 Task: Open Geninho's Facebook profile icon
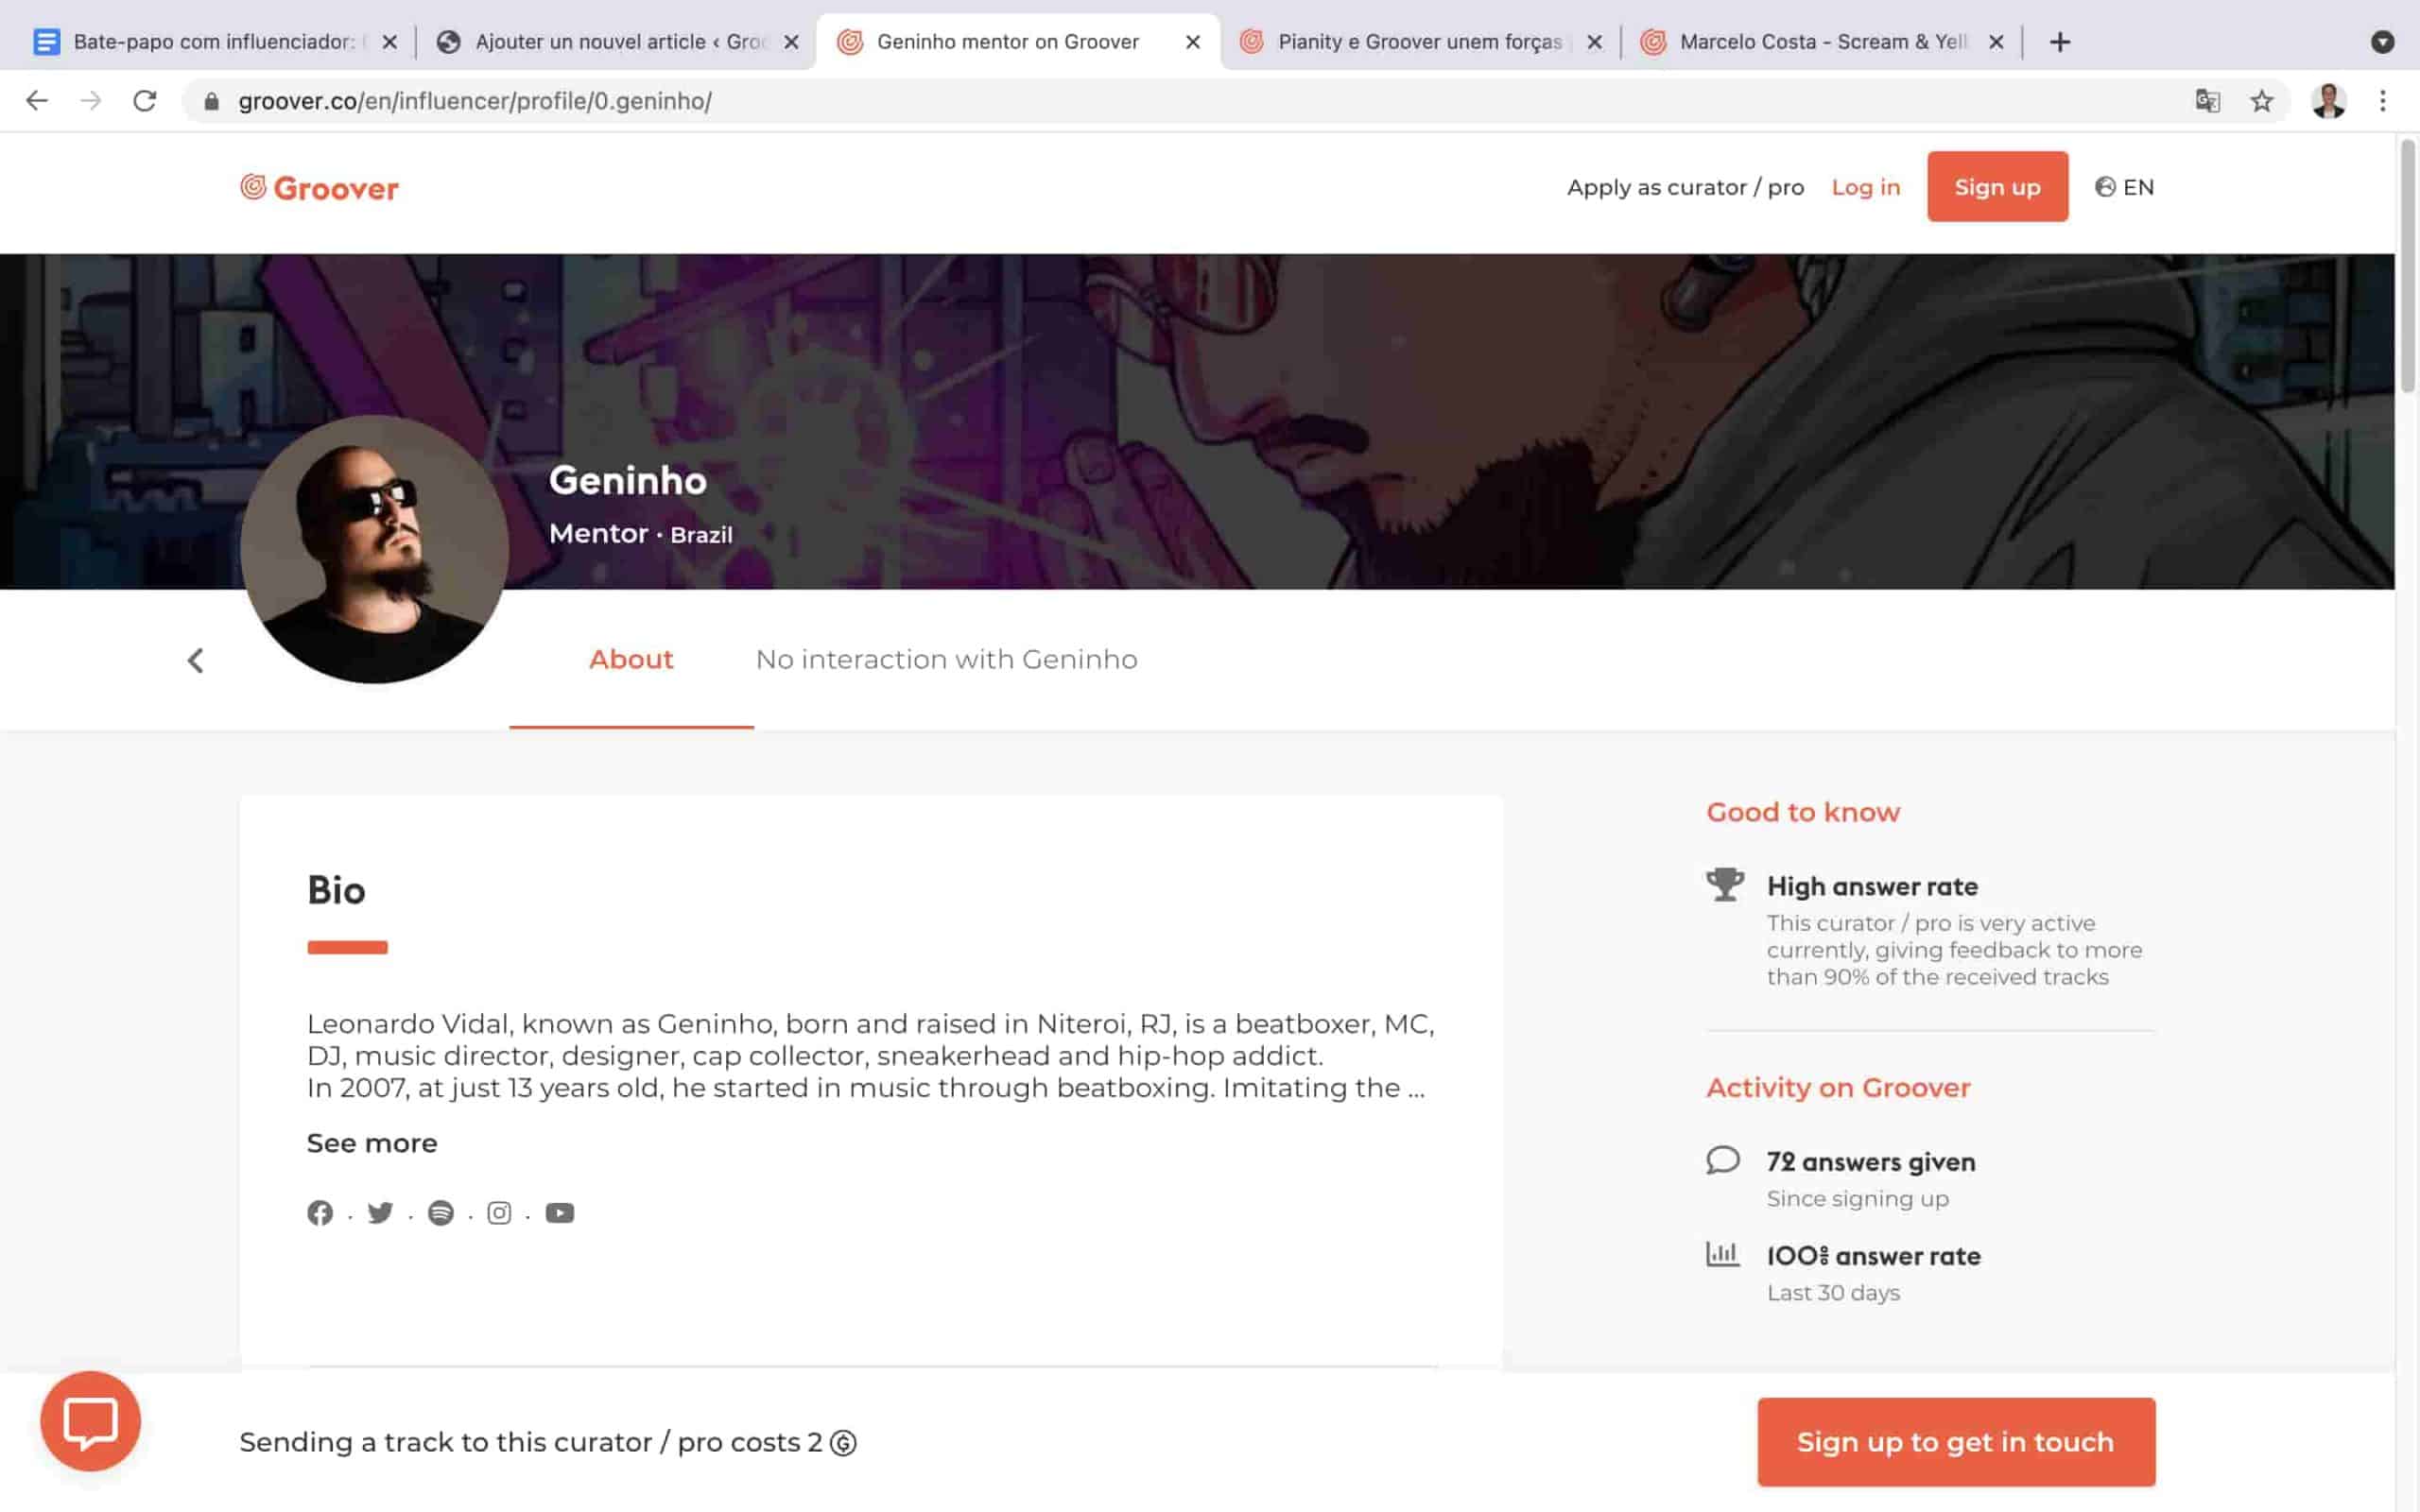pos(320,1213)
